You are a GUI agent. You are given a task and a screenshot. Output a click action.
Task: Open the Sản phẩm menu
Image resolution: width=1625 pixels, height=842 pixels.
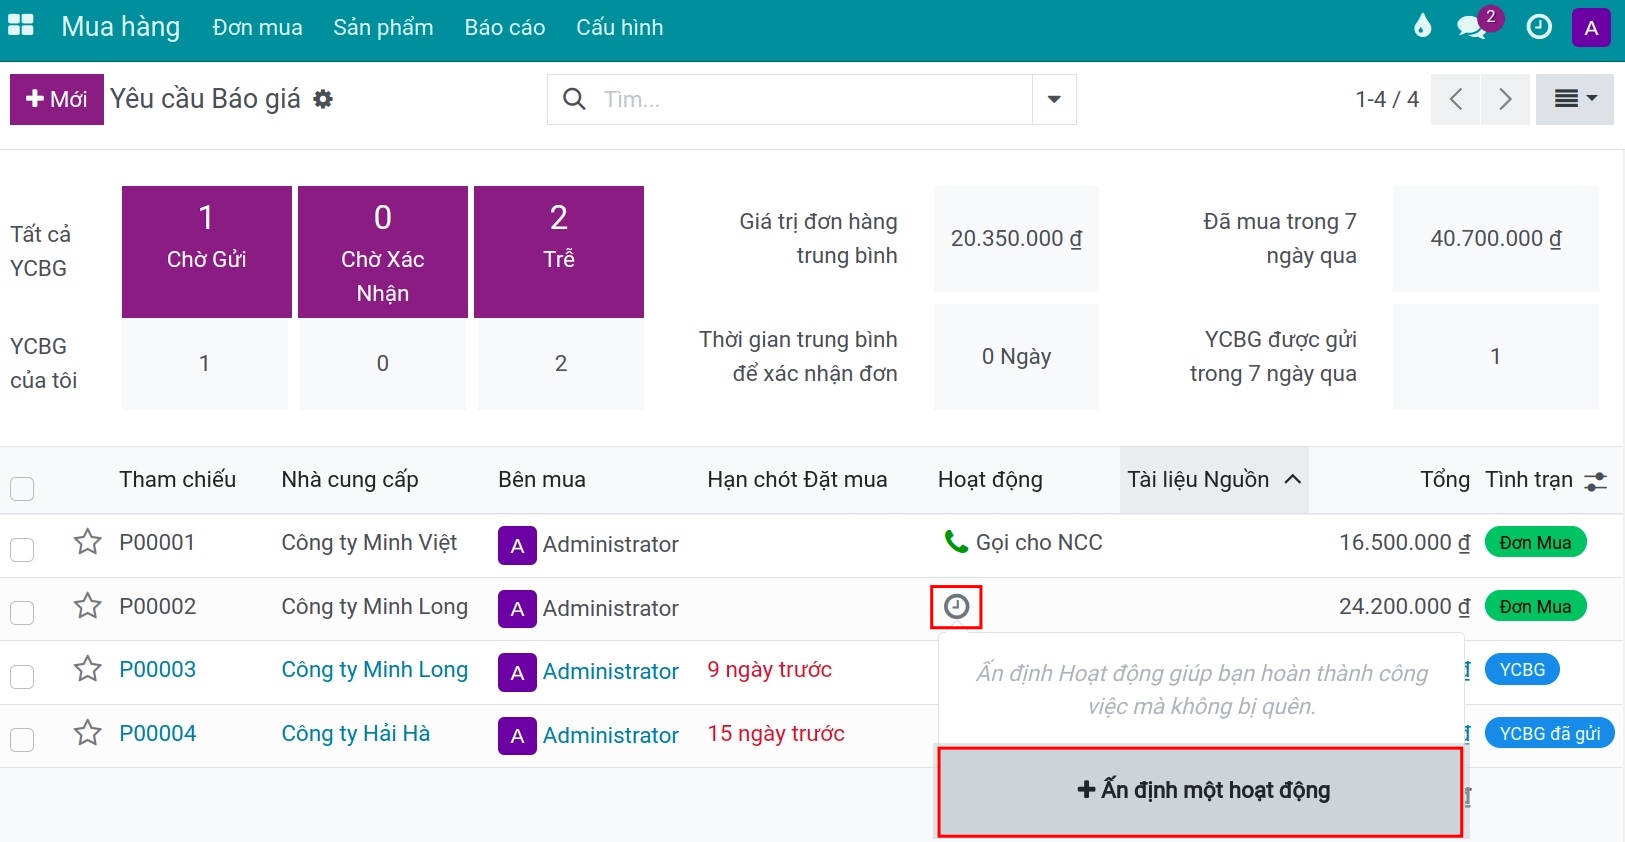click(x=383, y=28)
